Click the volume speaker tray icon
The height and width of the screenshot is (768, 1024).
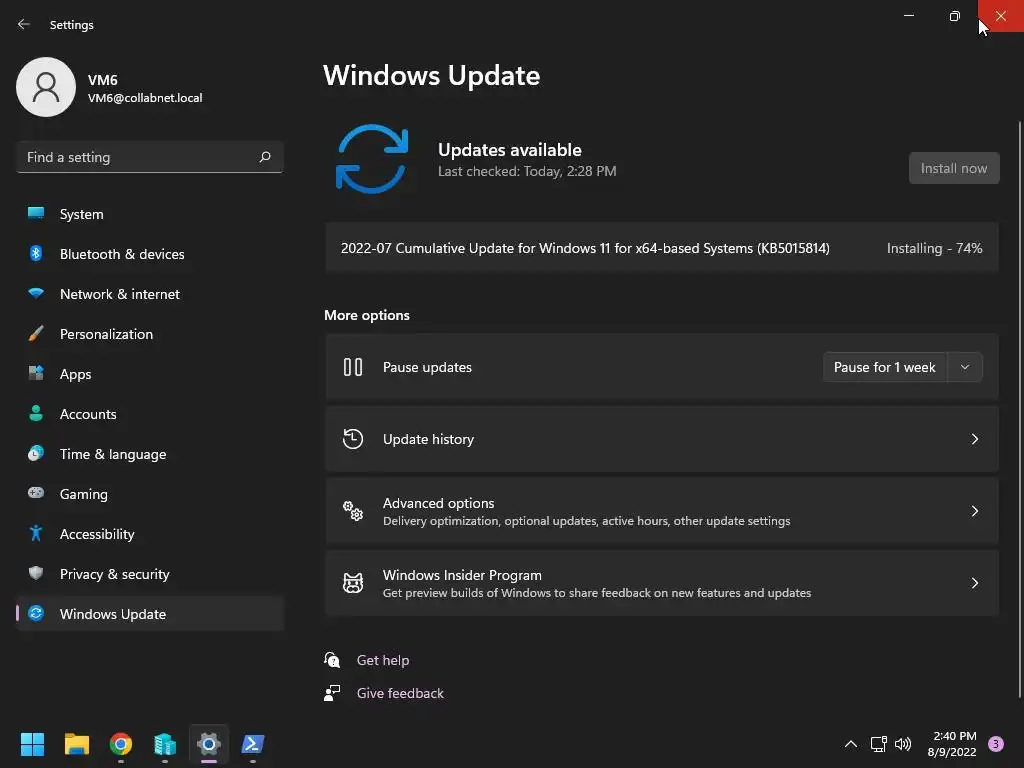(903, 744)
